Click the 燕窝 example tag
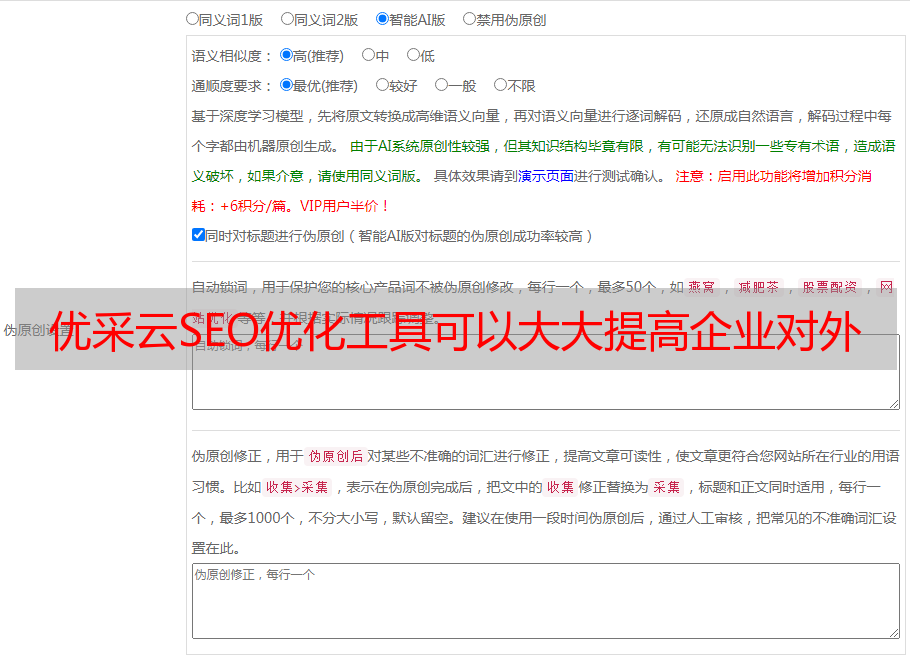This screenshot has height=658, width=911. (x=701, y=287)
